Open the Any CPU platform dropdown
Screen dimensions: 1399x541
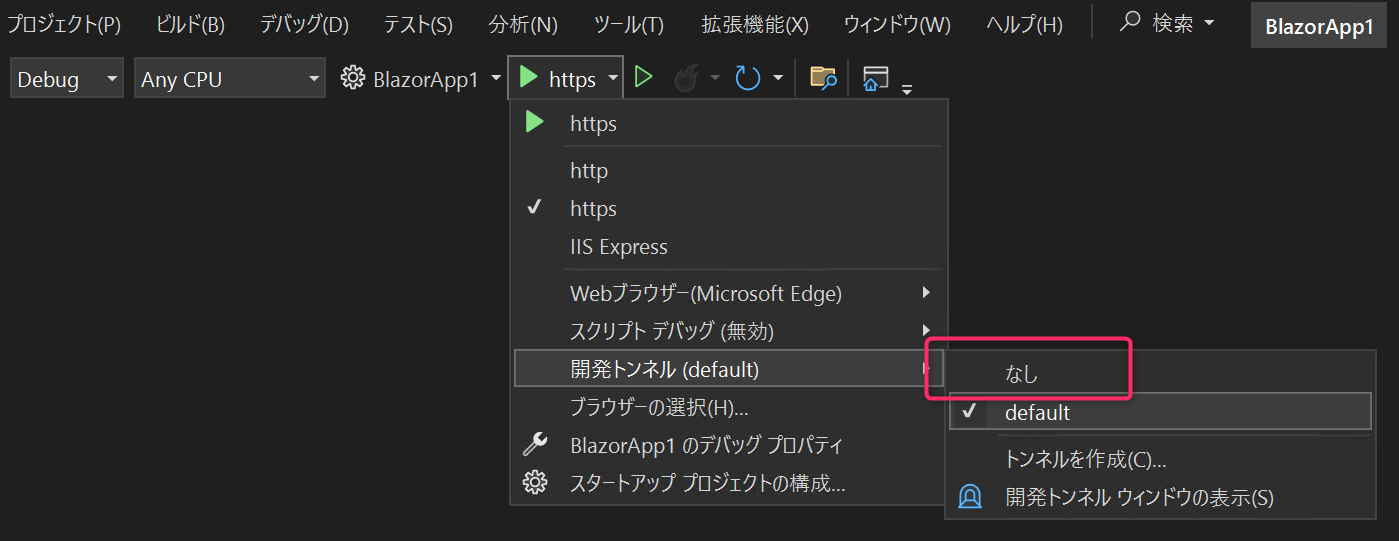230,79
